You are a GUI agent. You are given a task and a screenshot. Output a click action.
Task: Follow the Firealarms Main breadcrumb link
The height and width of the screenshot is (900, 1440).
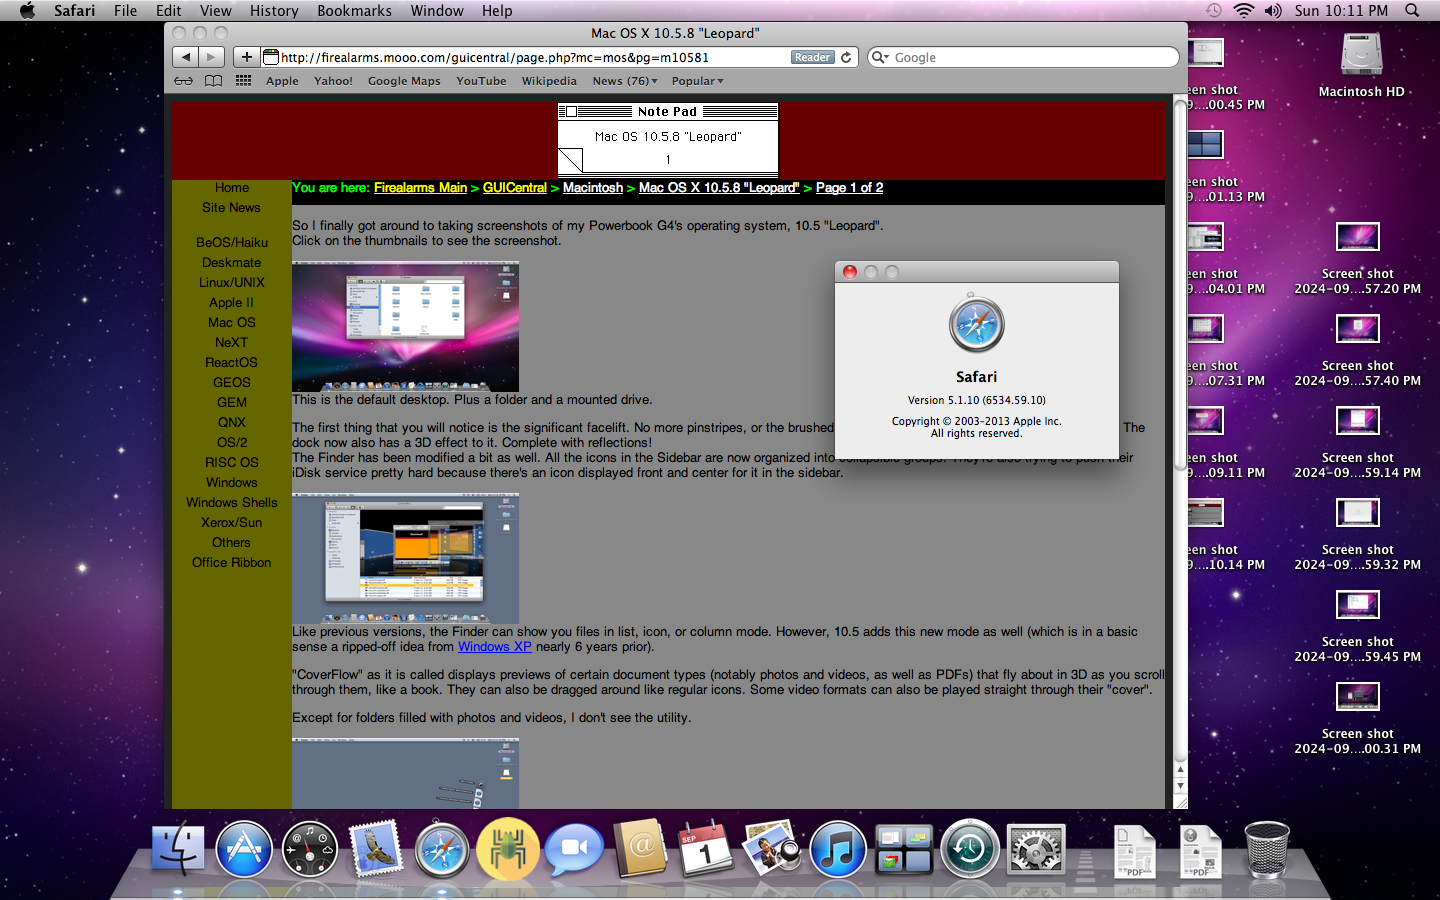(420, 188)
